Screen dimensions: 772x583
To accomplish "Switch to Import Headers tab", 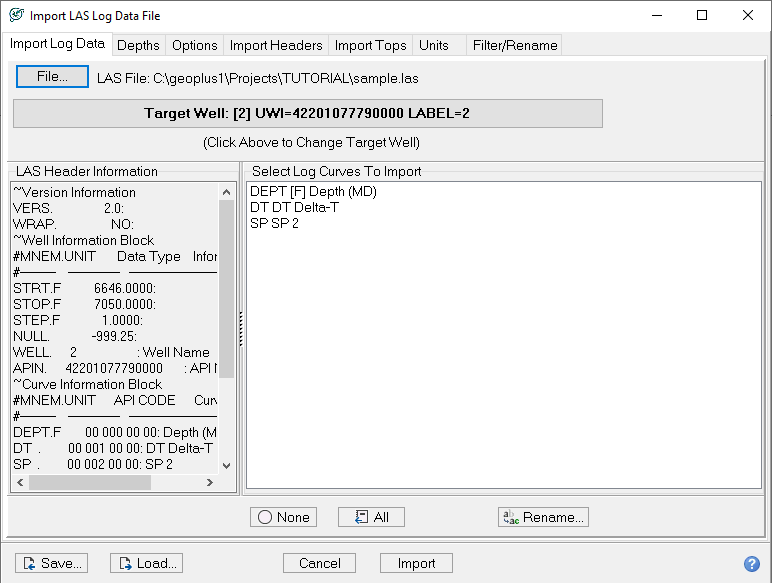I will (276, 45).
